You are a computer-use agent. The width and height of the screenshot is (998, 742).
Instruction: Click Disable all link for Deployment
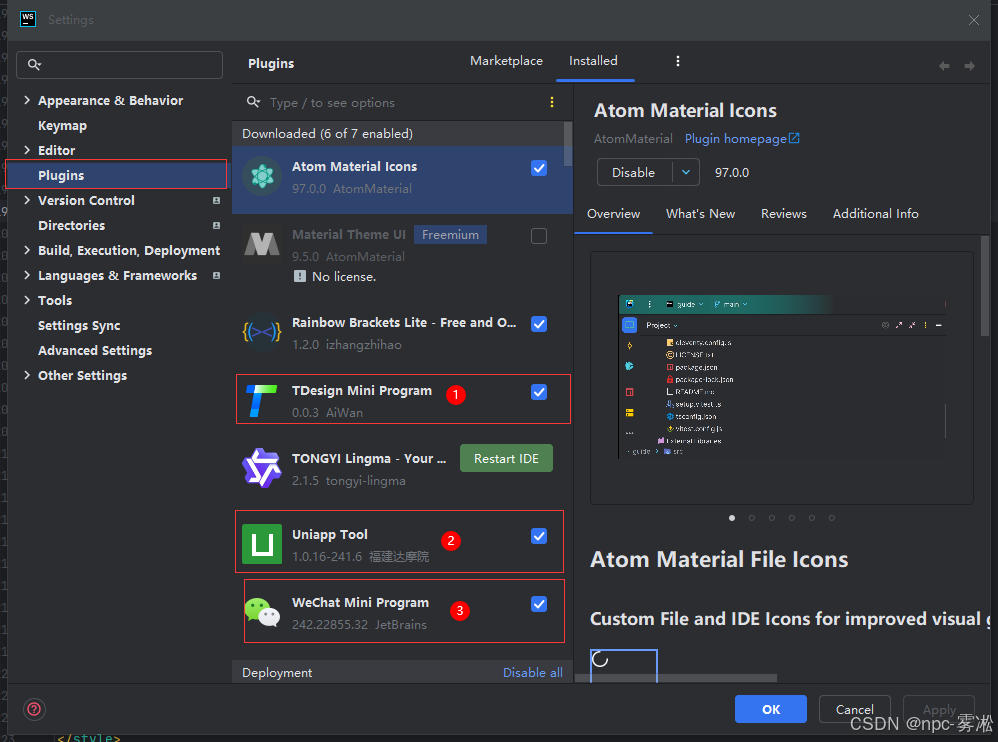(533, 673)
